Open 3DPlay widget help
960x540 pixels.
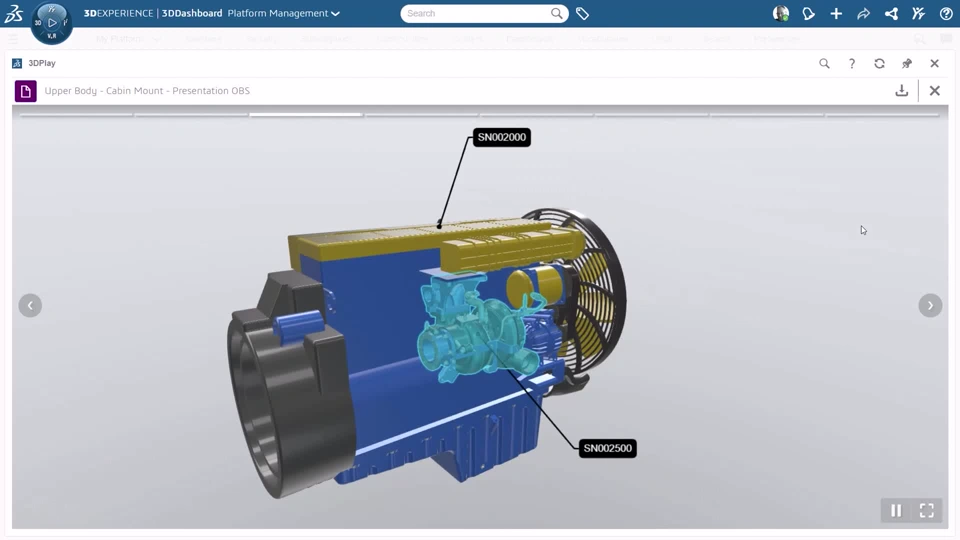[x=852, y=63]
